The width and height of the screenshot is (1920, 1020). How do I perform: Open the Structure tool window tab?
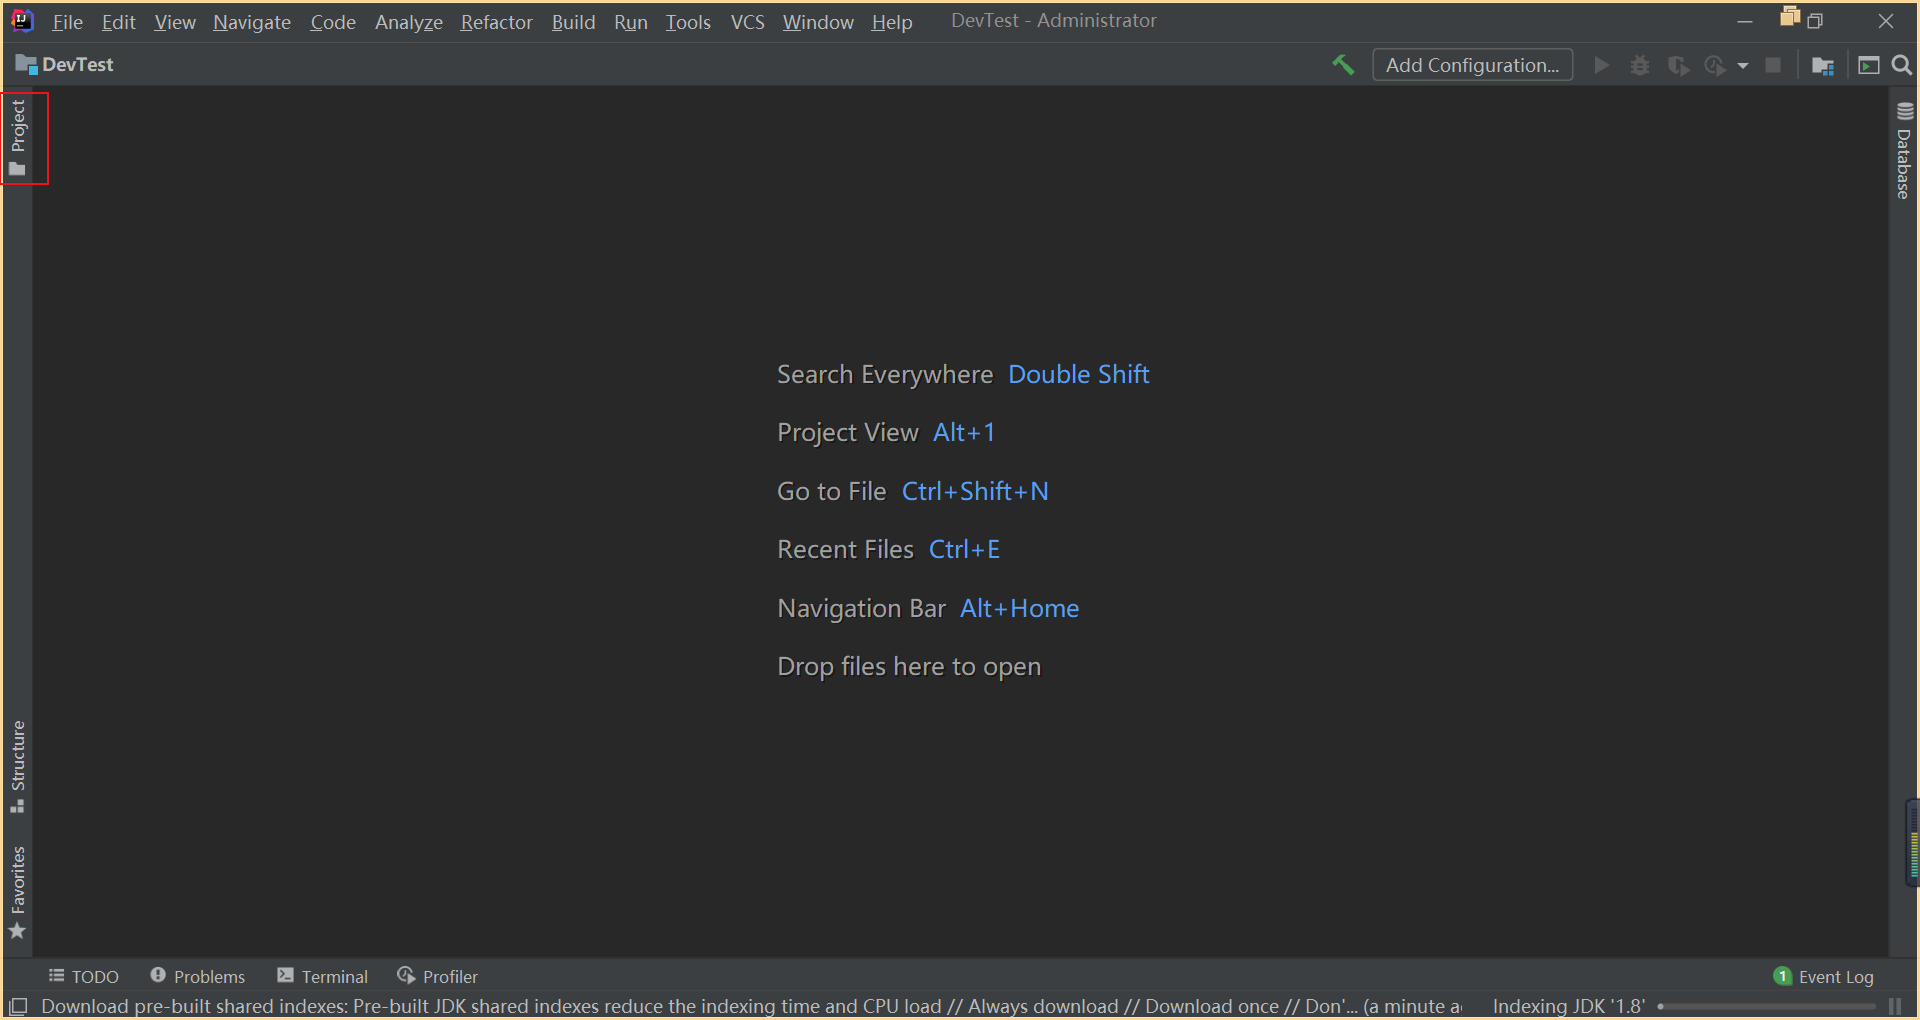tap(18, 766)
